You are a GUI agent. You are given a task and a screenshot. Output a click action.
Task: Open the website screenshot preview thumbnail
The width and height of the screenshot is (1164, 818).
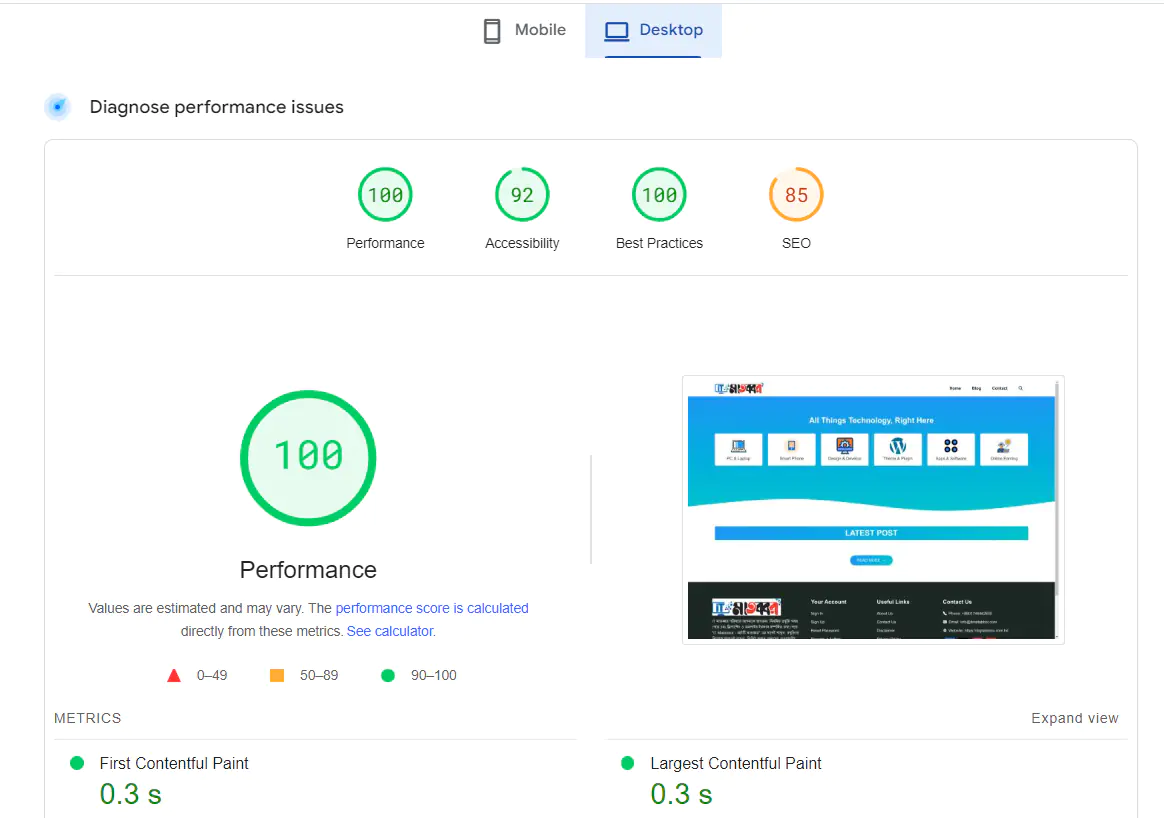[x=872, y=509]
